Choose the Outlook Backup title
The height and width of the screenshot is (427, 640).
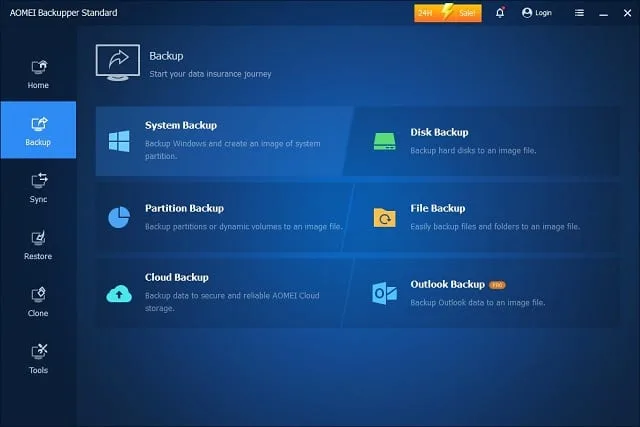(448, 284)
